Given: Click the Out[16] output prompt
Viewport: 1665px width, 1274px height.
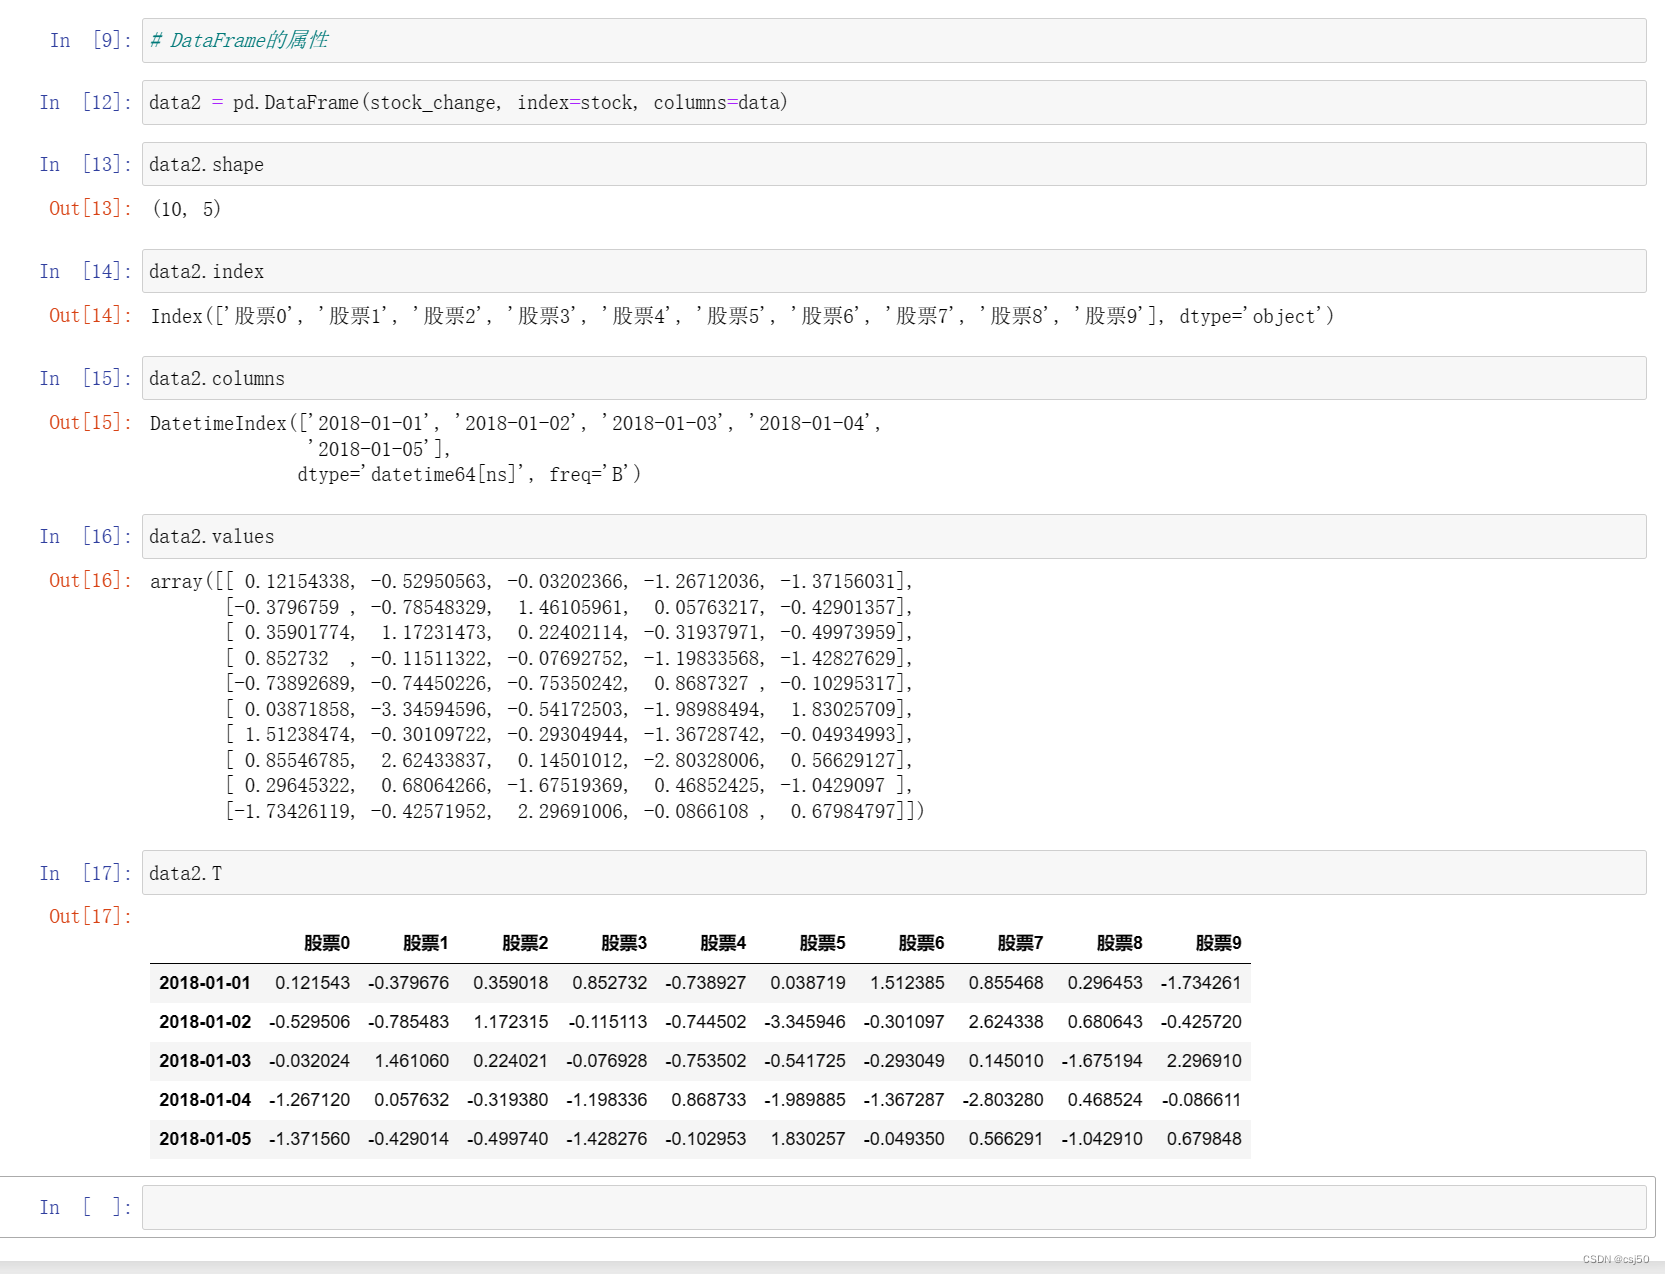Looking at the screenshot, I should click(90, 580).
